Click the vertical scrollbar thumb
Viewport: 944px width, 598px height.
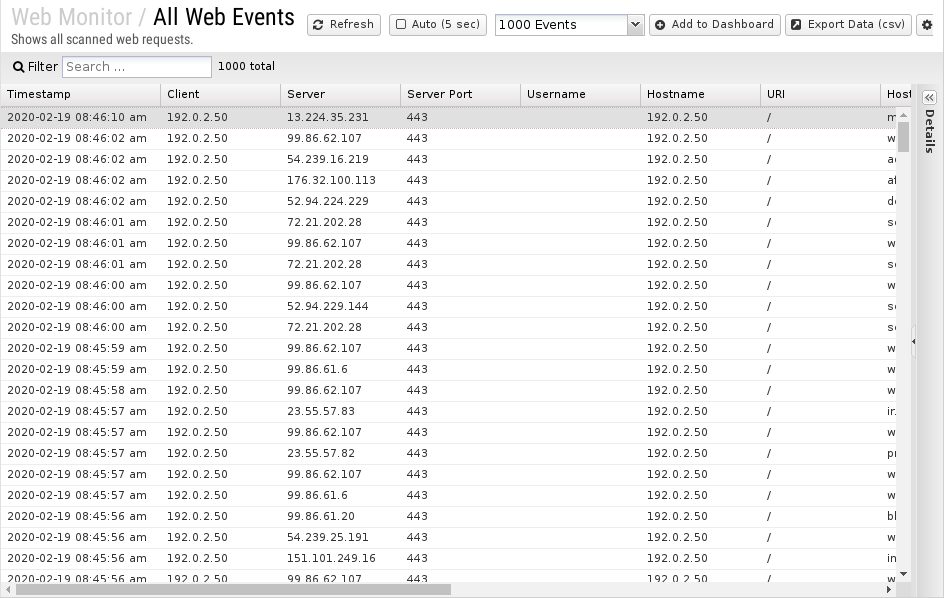click(x=903, y=137)
